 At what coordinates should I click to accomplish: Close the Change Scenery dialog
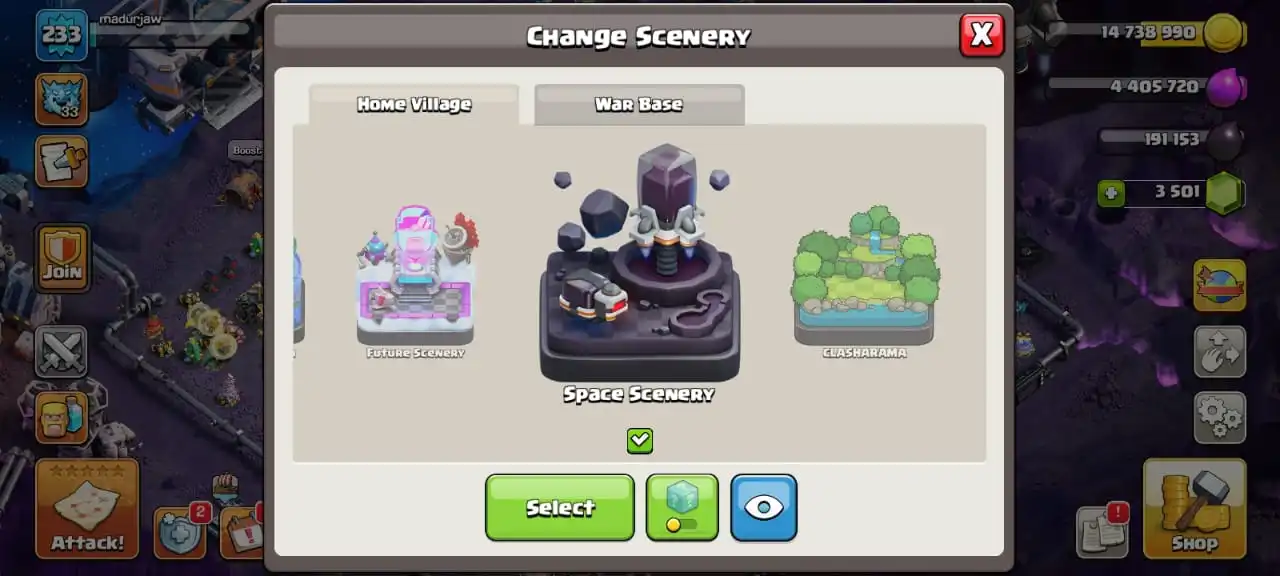[x=981, y=35]
